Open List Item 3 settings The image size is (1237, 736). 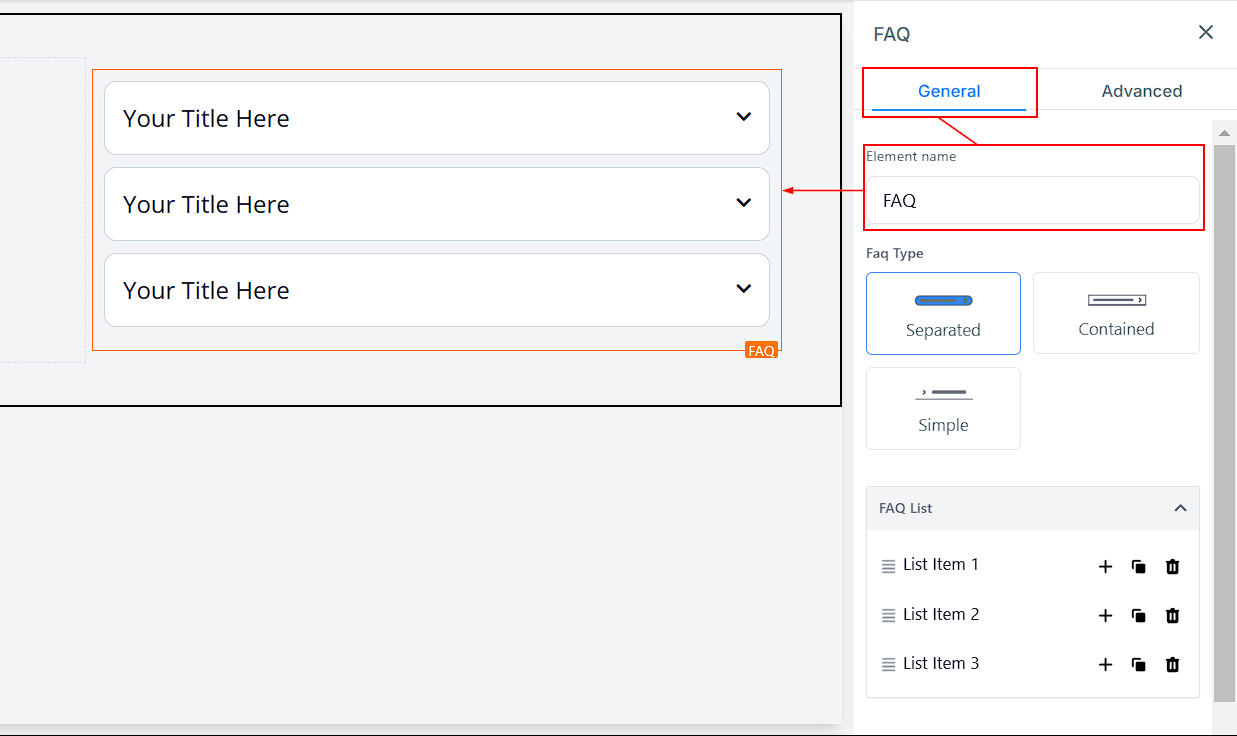[x=940, y=664]
